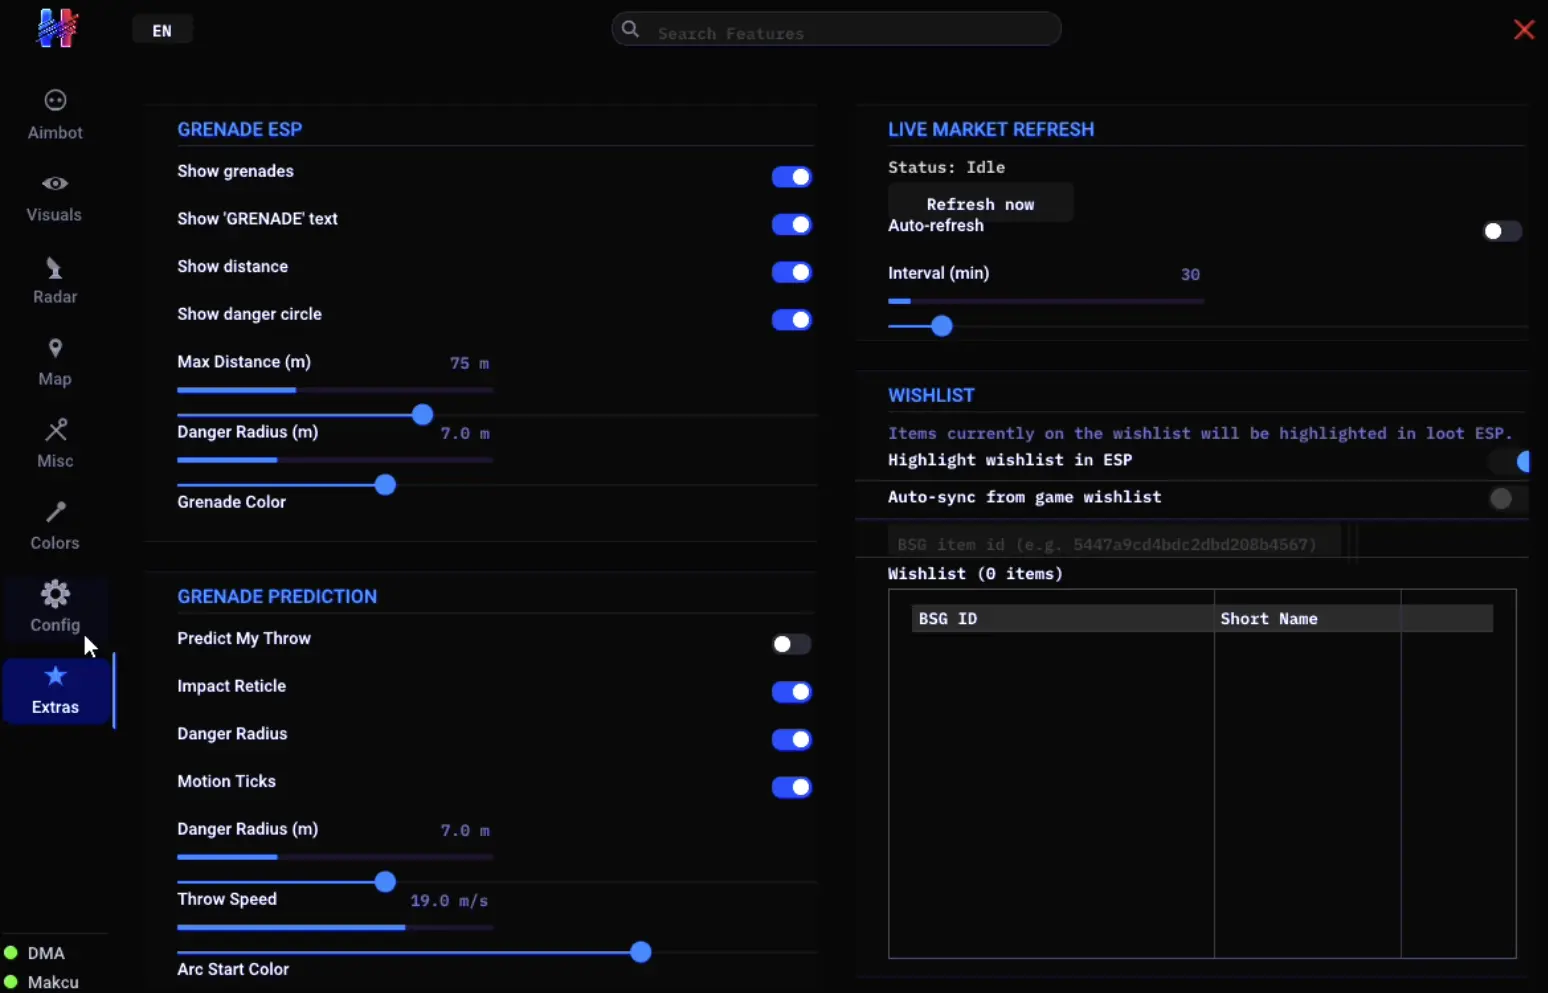Open the Radar section icon
This screenshot has width=1548, height=993.
[55, 268]
